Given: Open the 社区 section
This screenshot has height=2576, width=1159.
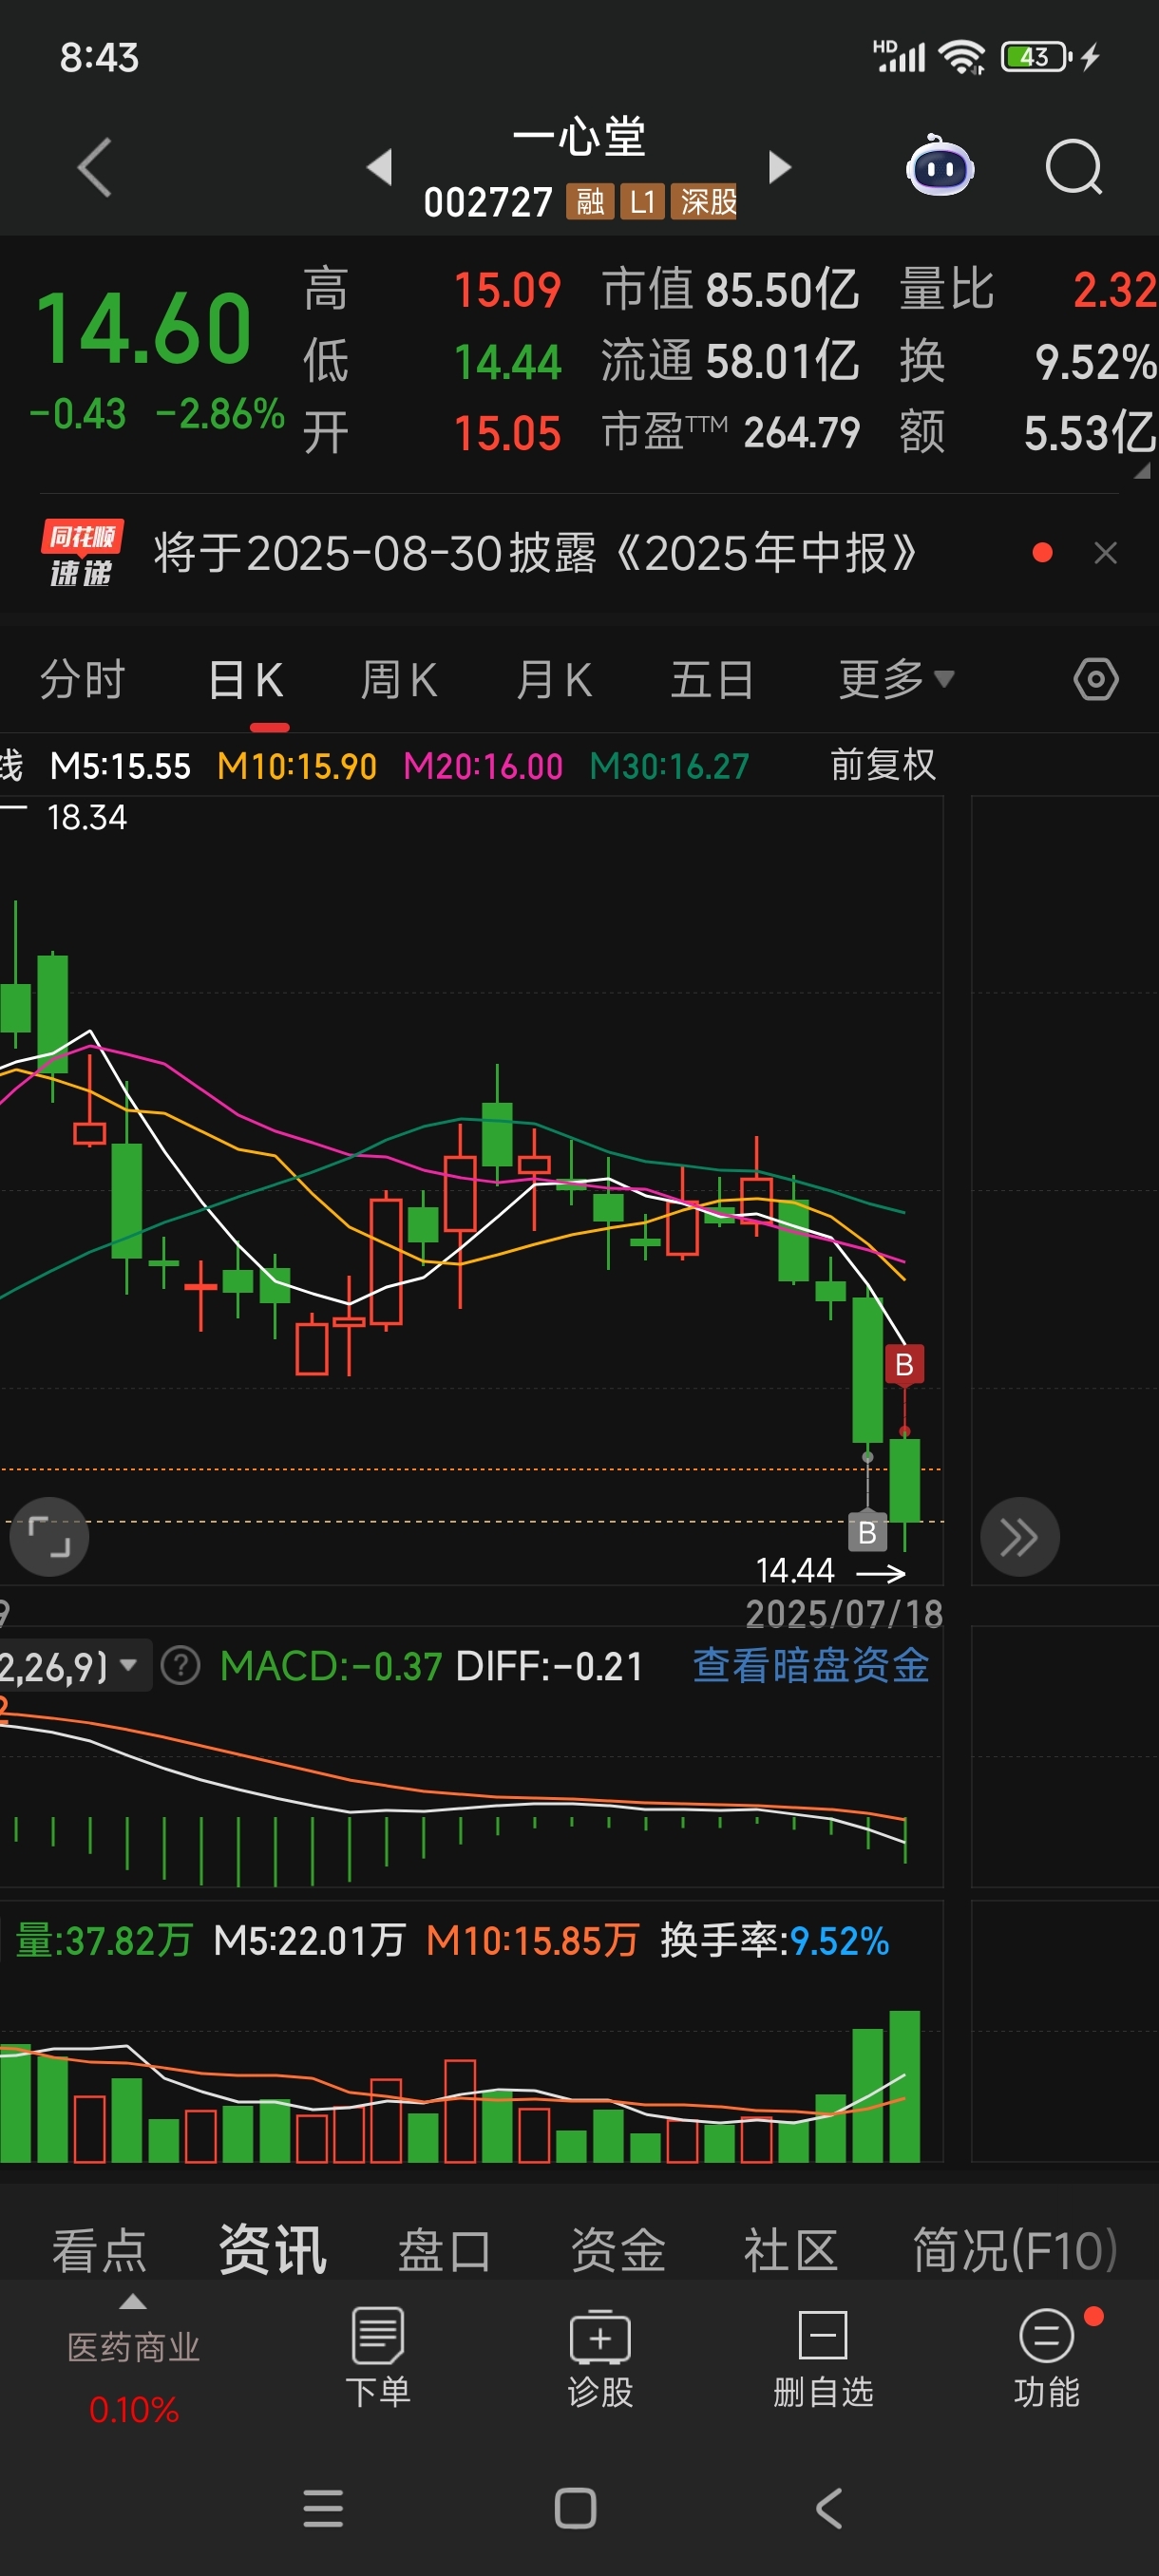Looking at the screenshot, I should pos(790,2250).
